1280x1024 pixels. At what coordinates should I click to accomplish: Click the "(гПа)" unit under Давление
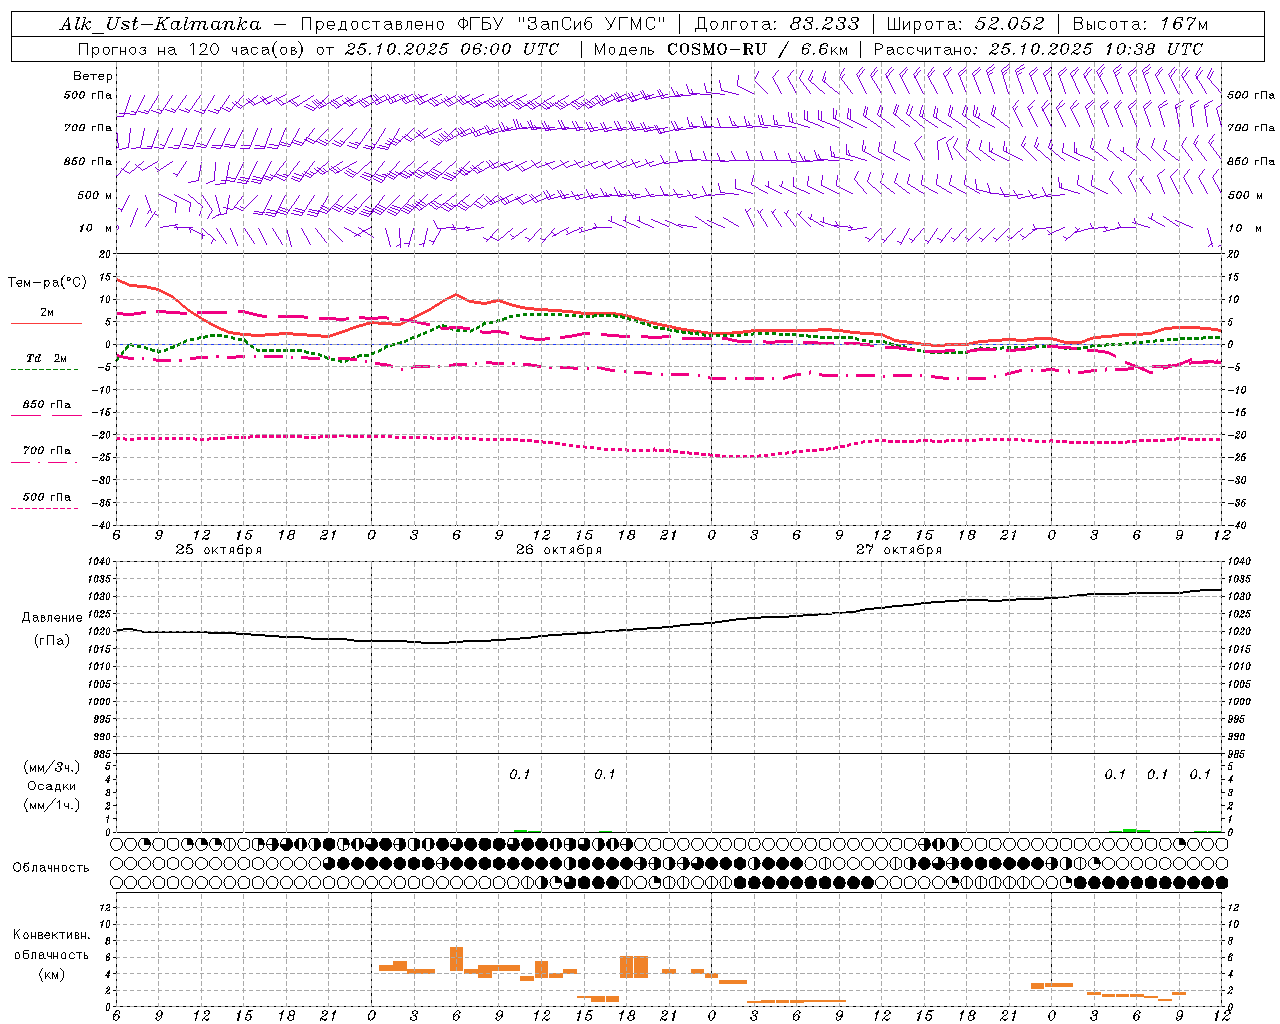point(52,641)
